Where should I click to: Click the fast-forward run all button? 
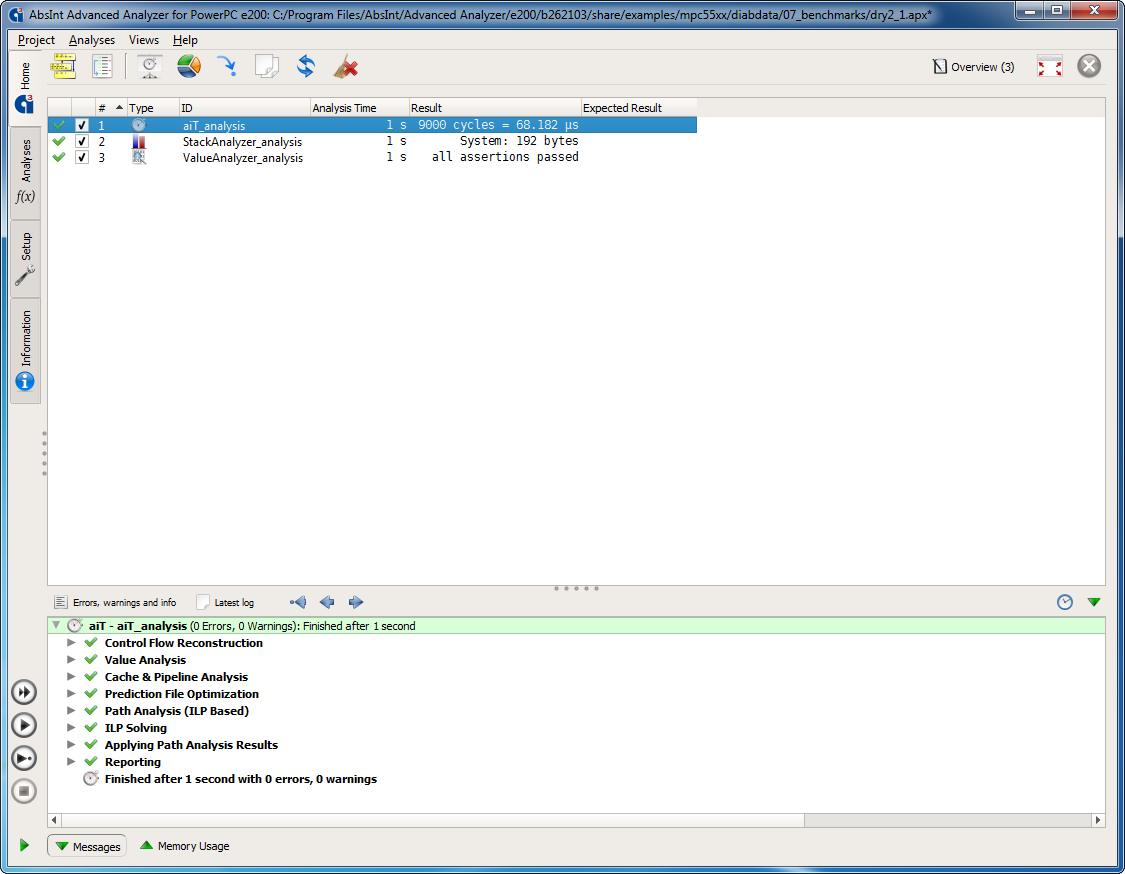pyautogui.click(x=24, y=692)
